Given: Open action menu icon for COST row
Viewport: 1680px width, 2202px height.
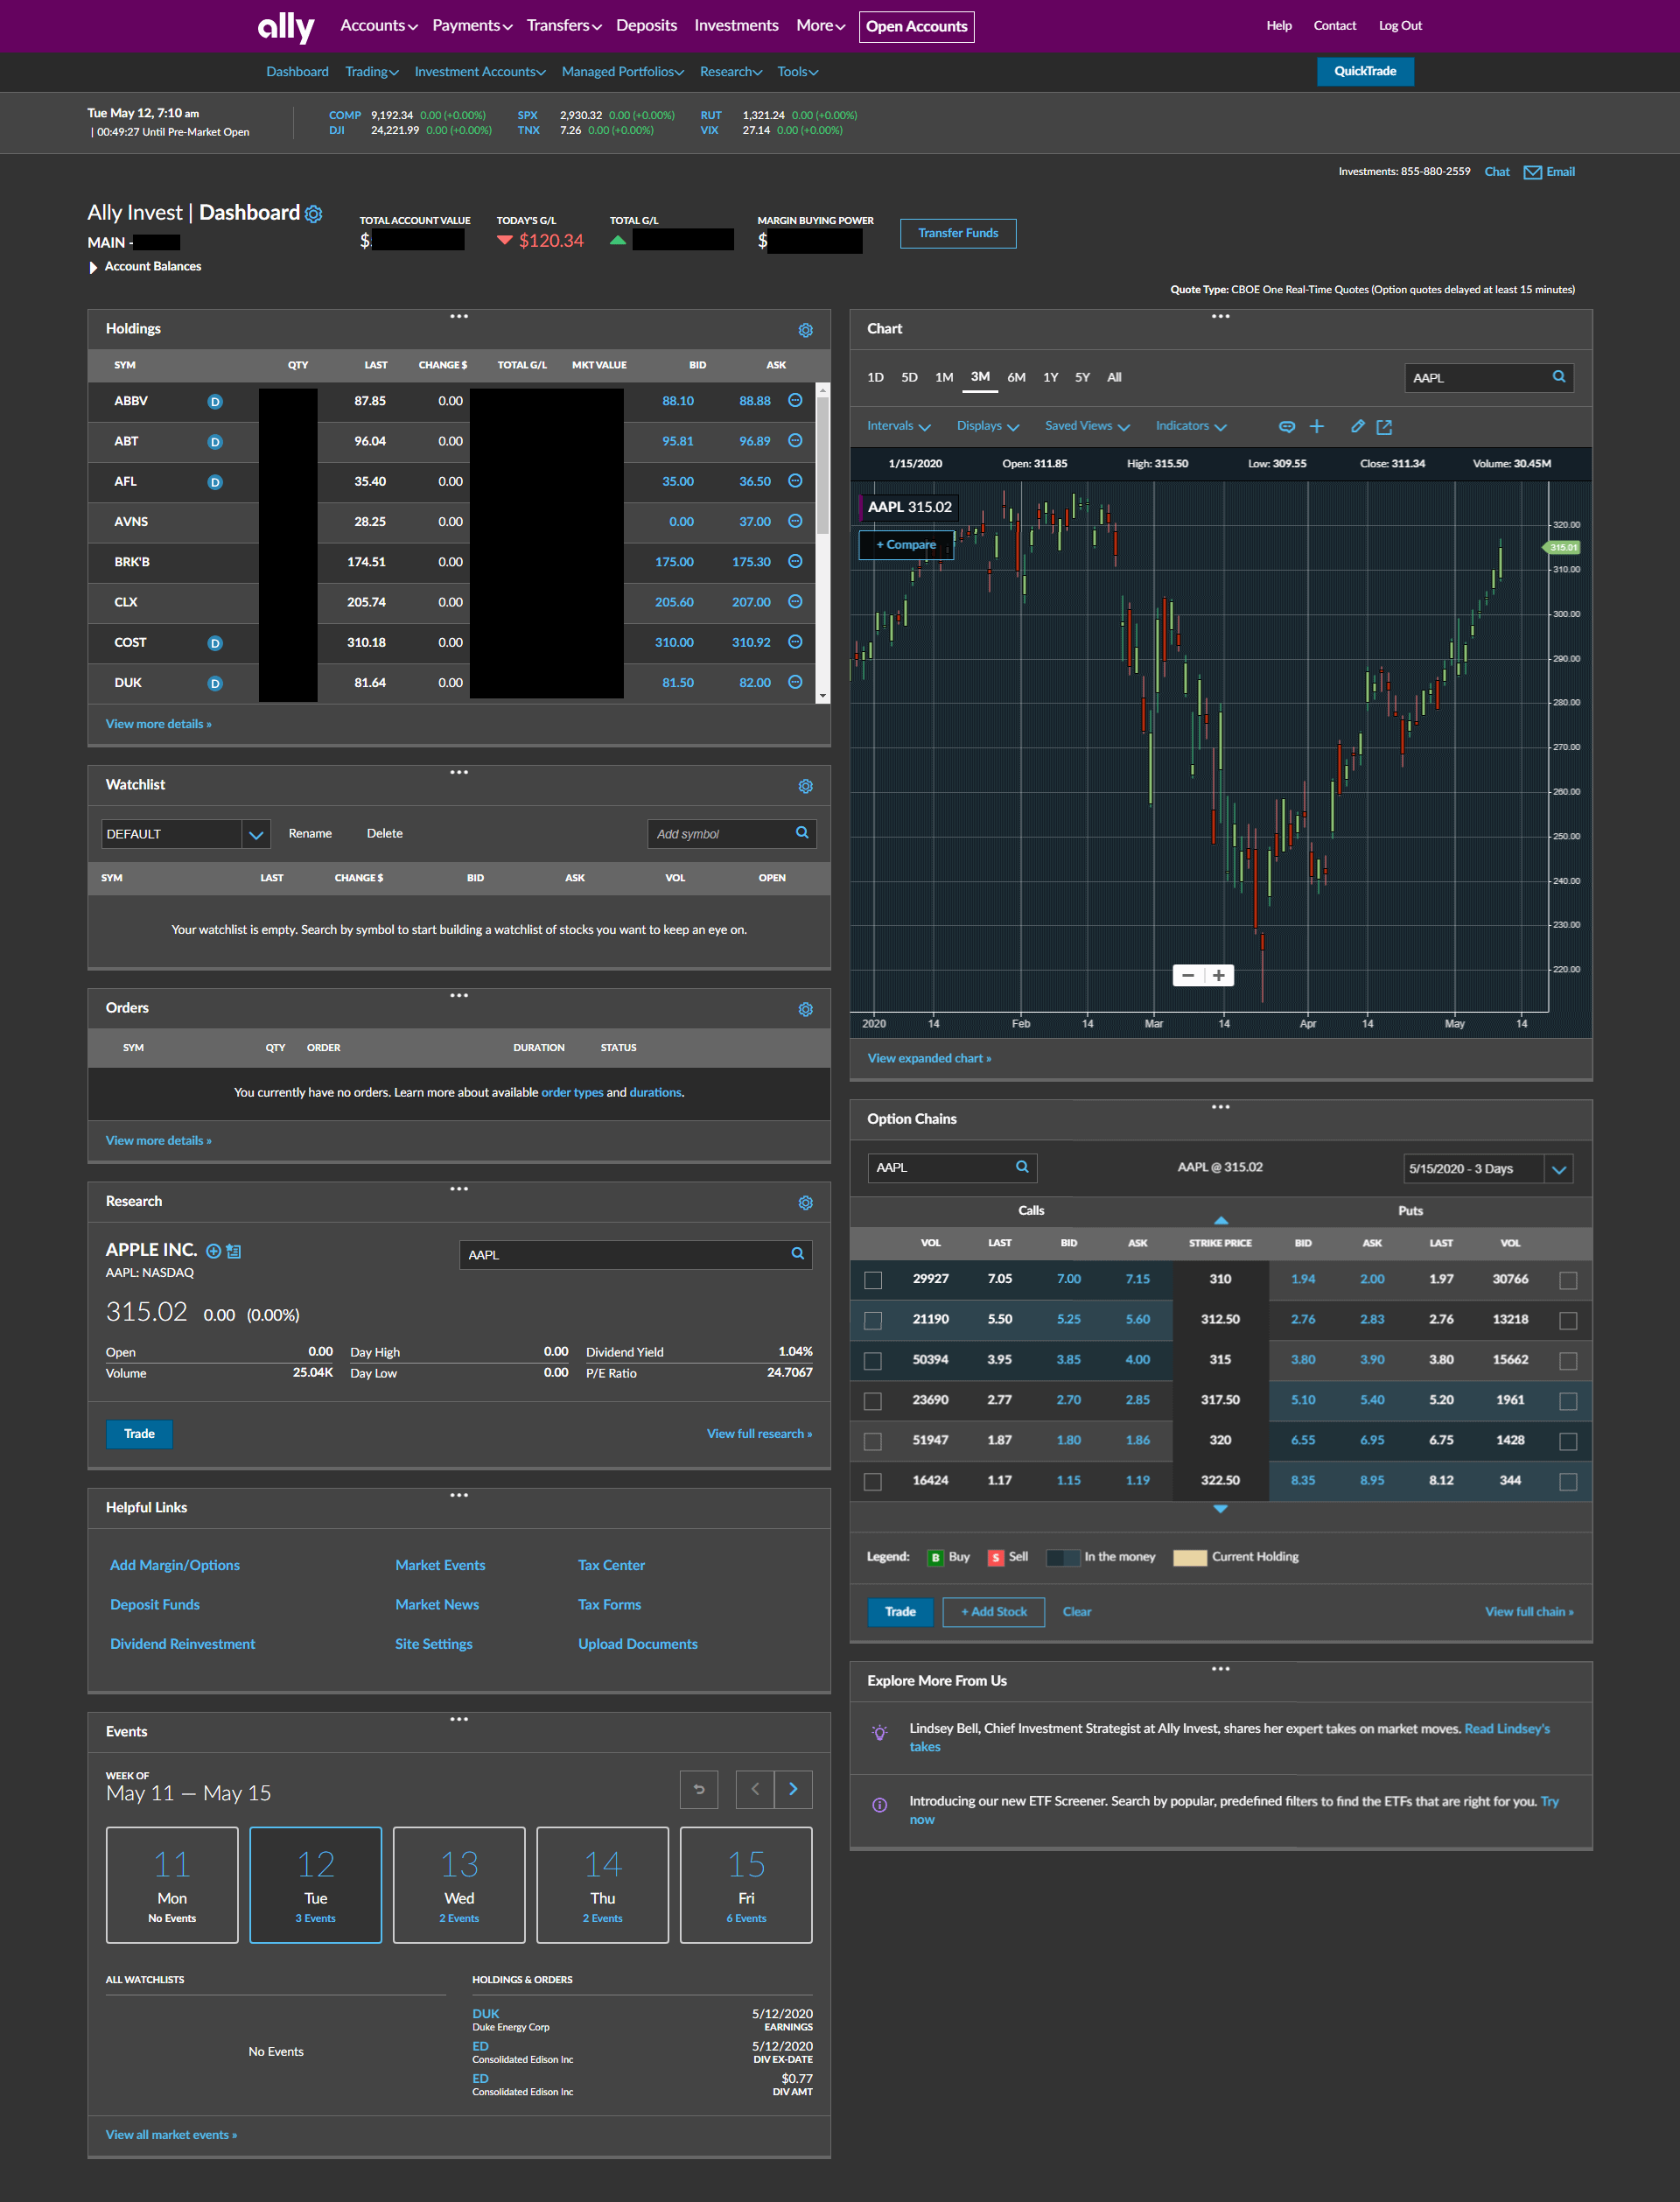Looking at the screenshot, I should 795,642.
